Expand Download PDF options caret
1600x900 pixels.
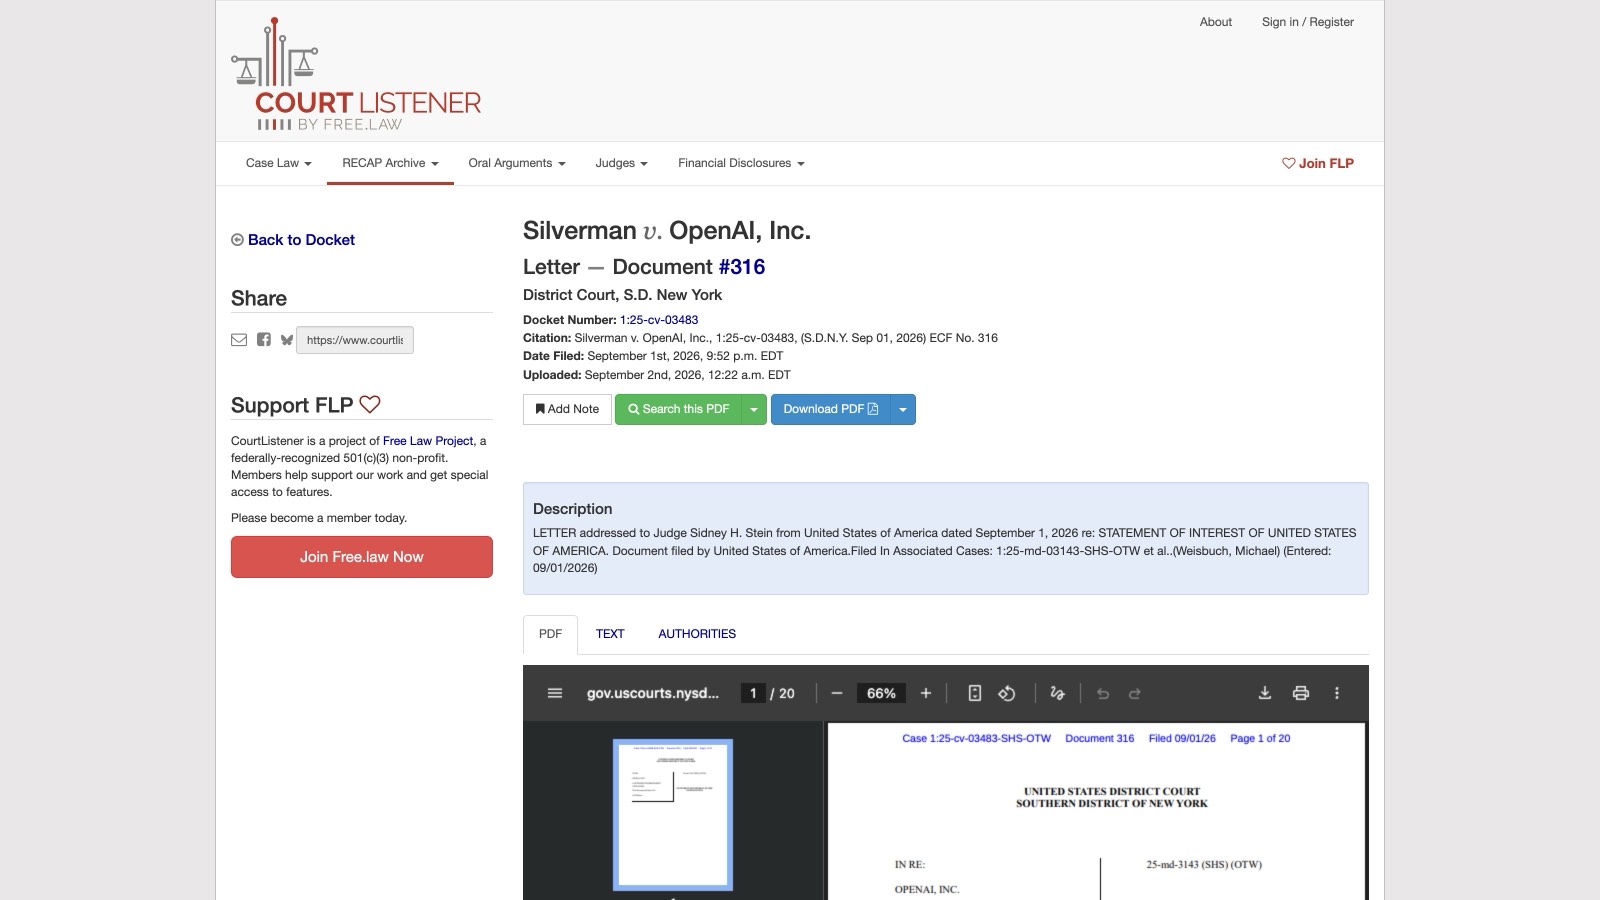tap(903, 409)
